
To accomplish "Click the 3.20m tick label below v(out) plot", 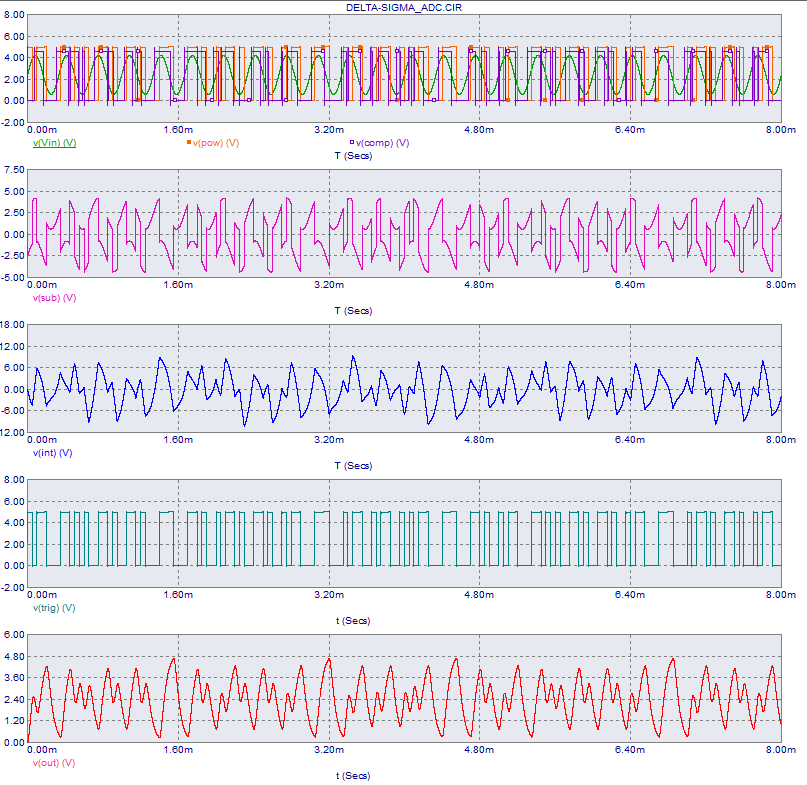I will (329, 750).
